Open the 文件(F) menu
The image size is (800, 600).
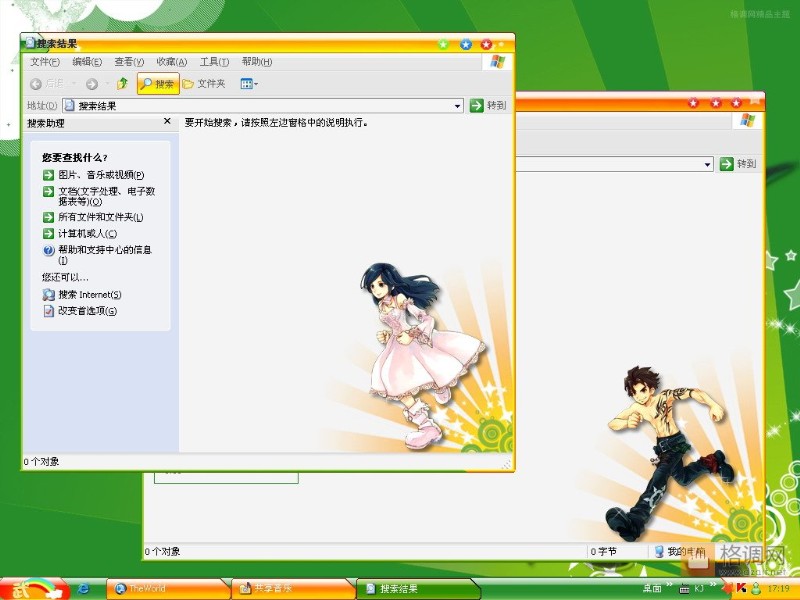tap(45, 62)
